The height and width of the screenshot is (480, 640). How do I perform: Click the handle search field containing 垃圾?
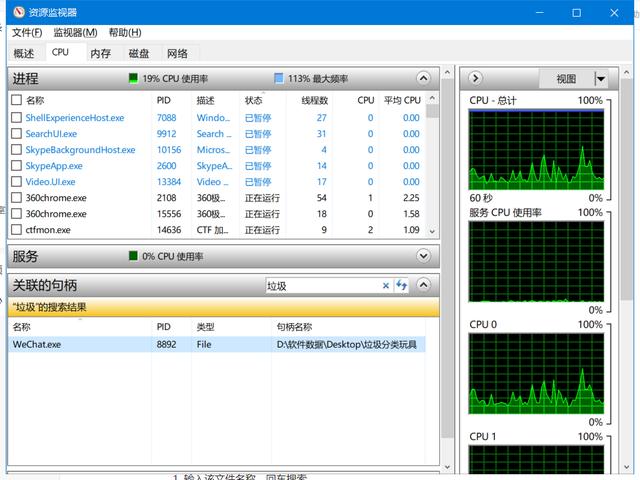(x=321, y=286)
